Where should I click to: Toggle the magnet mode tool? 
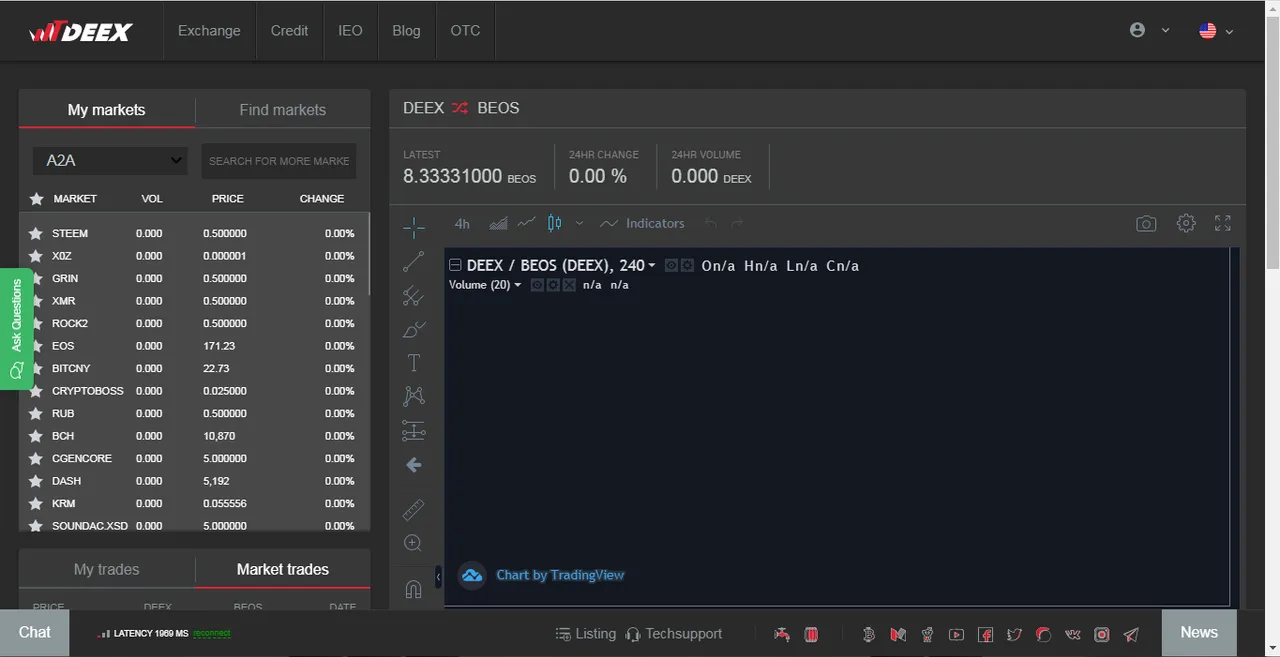pyautogui.click(x=414, y=590)
